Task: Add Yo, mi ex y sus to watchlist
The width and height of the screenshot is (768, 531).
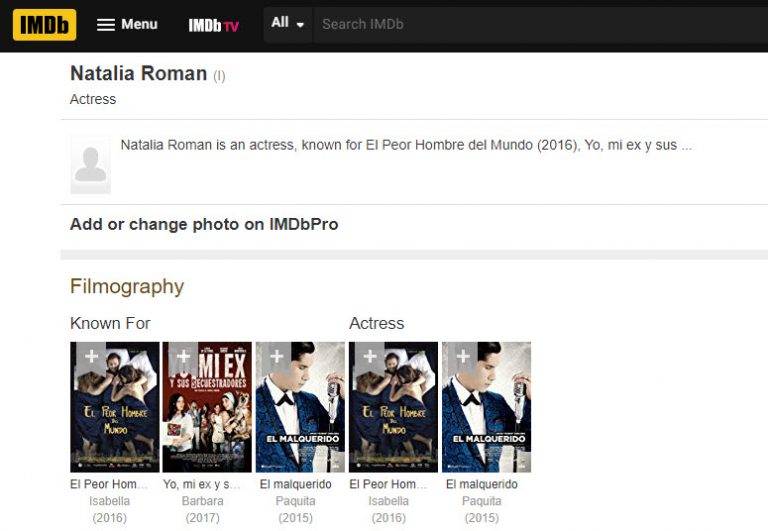Action: click(x=184, y=356)
